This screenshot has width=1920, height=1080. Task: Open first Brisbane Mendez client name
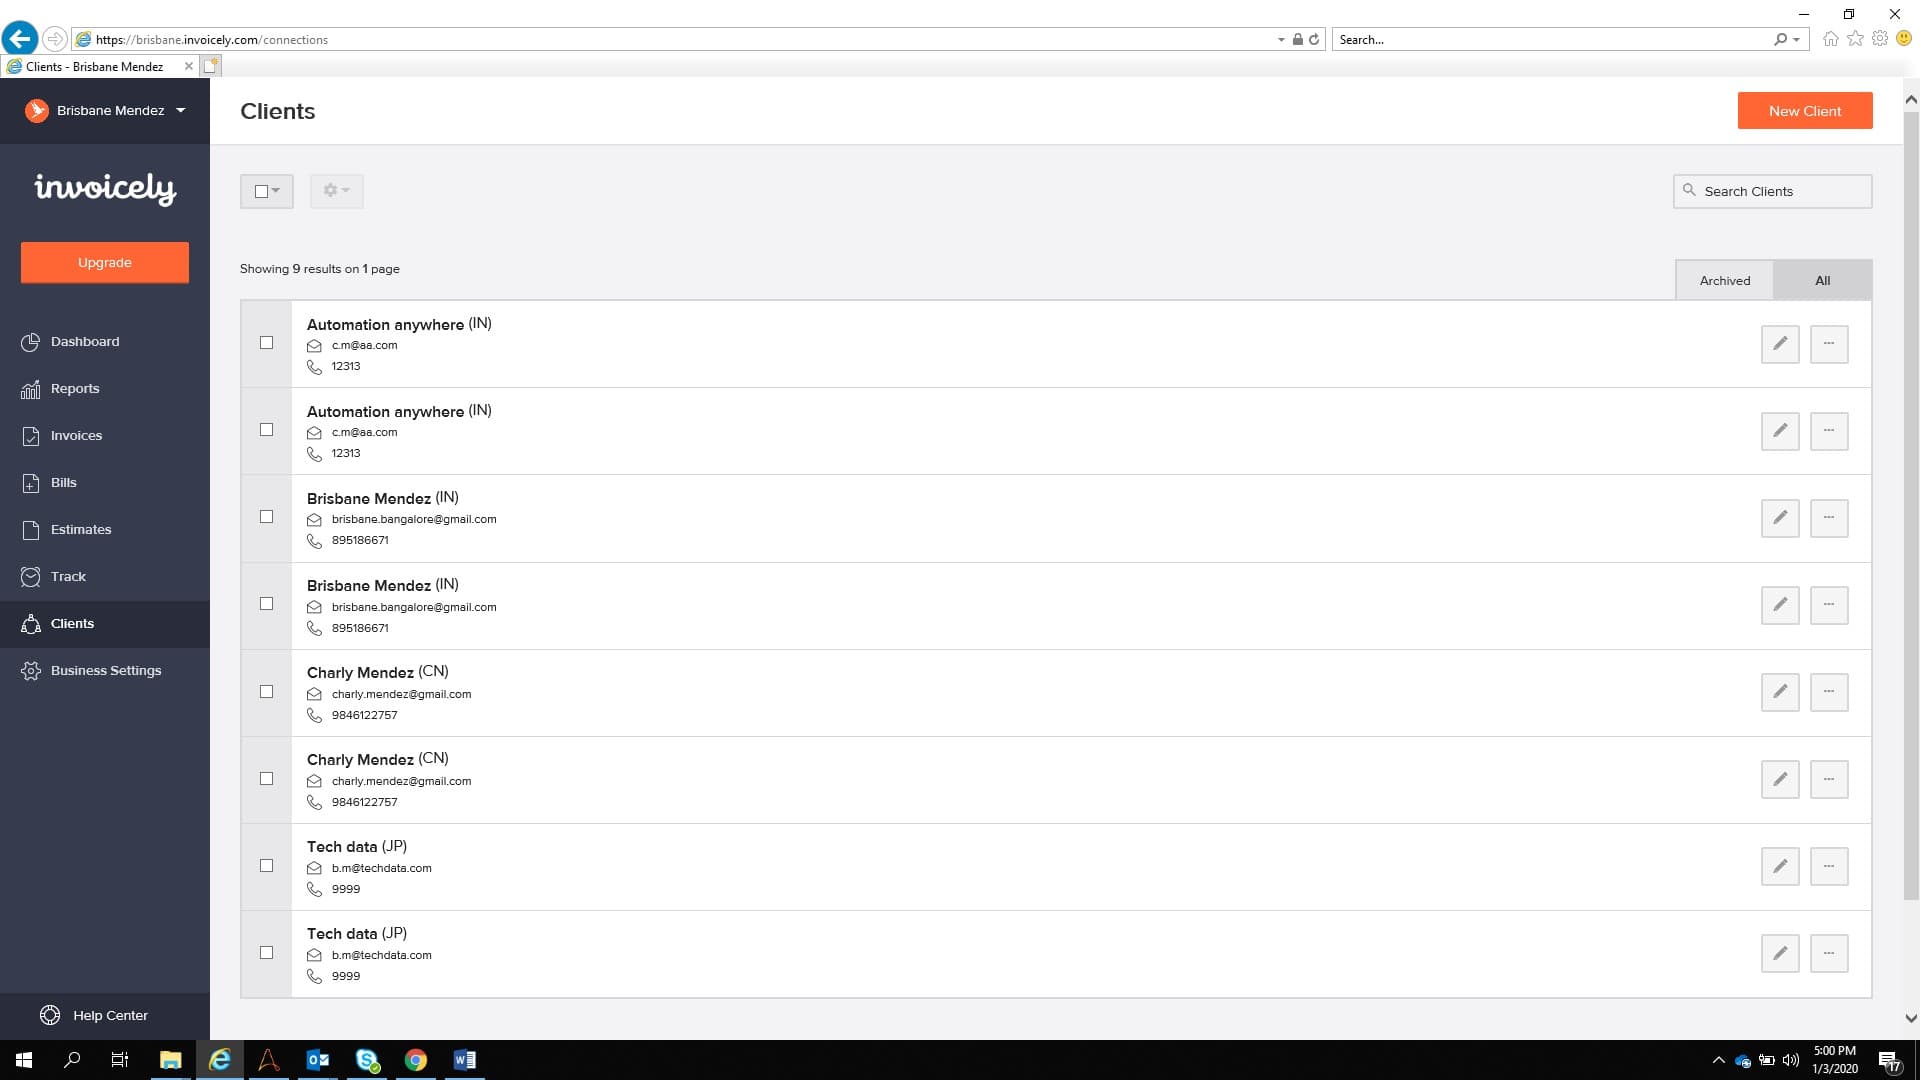[x=369, y=499]
